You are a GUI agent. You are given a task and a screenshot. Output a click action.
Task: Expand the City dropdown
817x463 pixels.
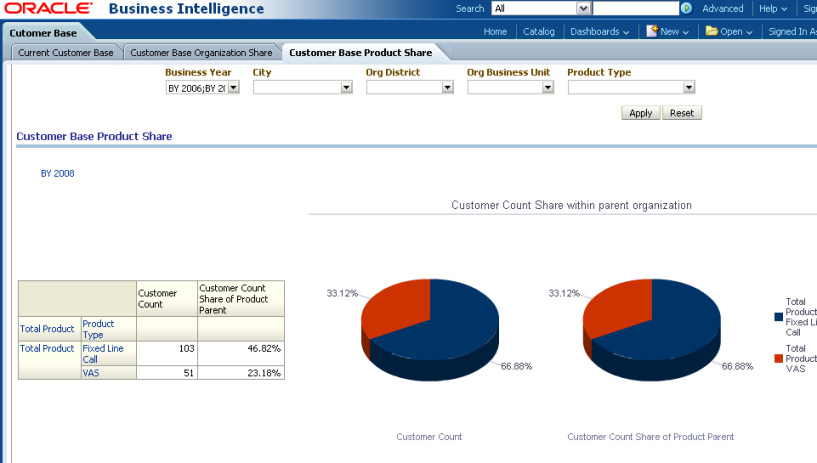[x=346, y=87]
